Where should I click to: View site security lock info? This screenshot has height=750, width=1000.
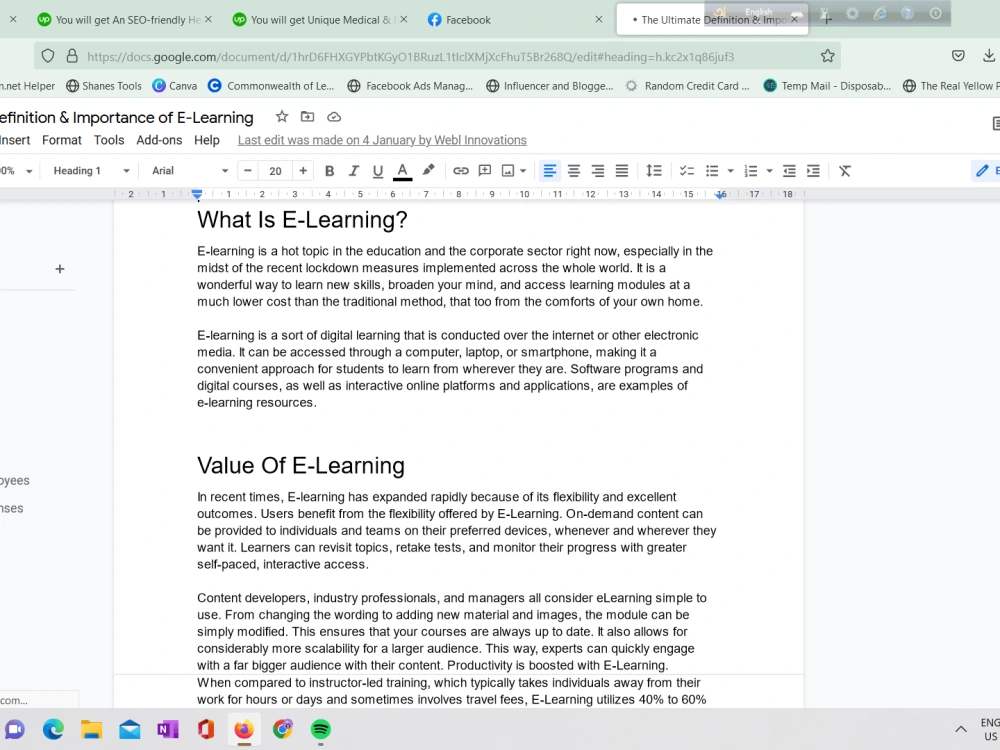point(72,56)
